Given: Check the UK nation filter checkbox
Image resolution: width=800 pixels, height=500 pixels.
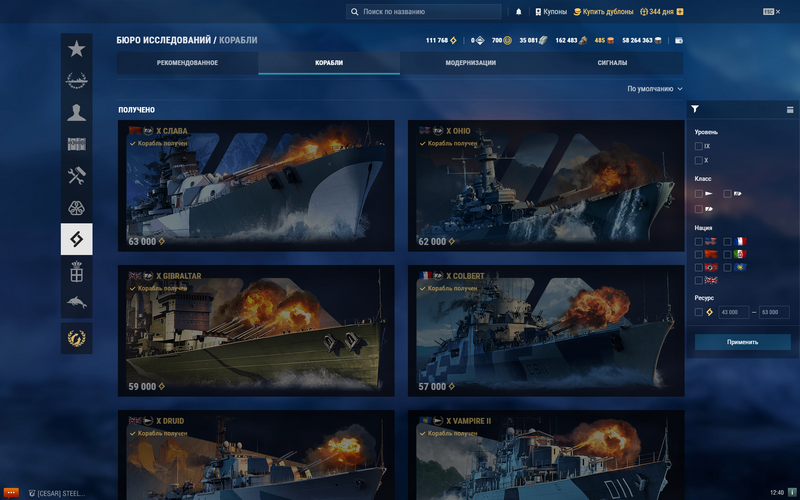Looking at the screenshot, I should [x=698, y=281].
